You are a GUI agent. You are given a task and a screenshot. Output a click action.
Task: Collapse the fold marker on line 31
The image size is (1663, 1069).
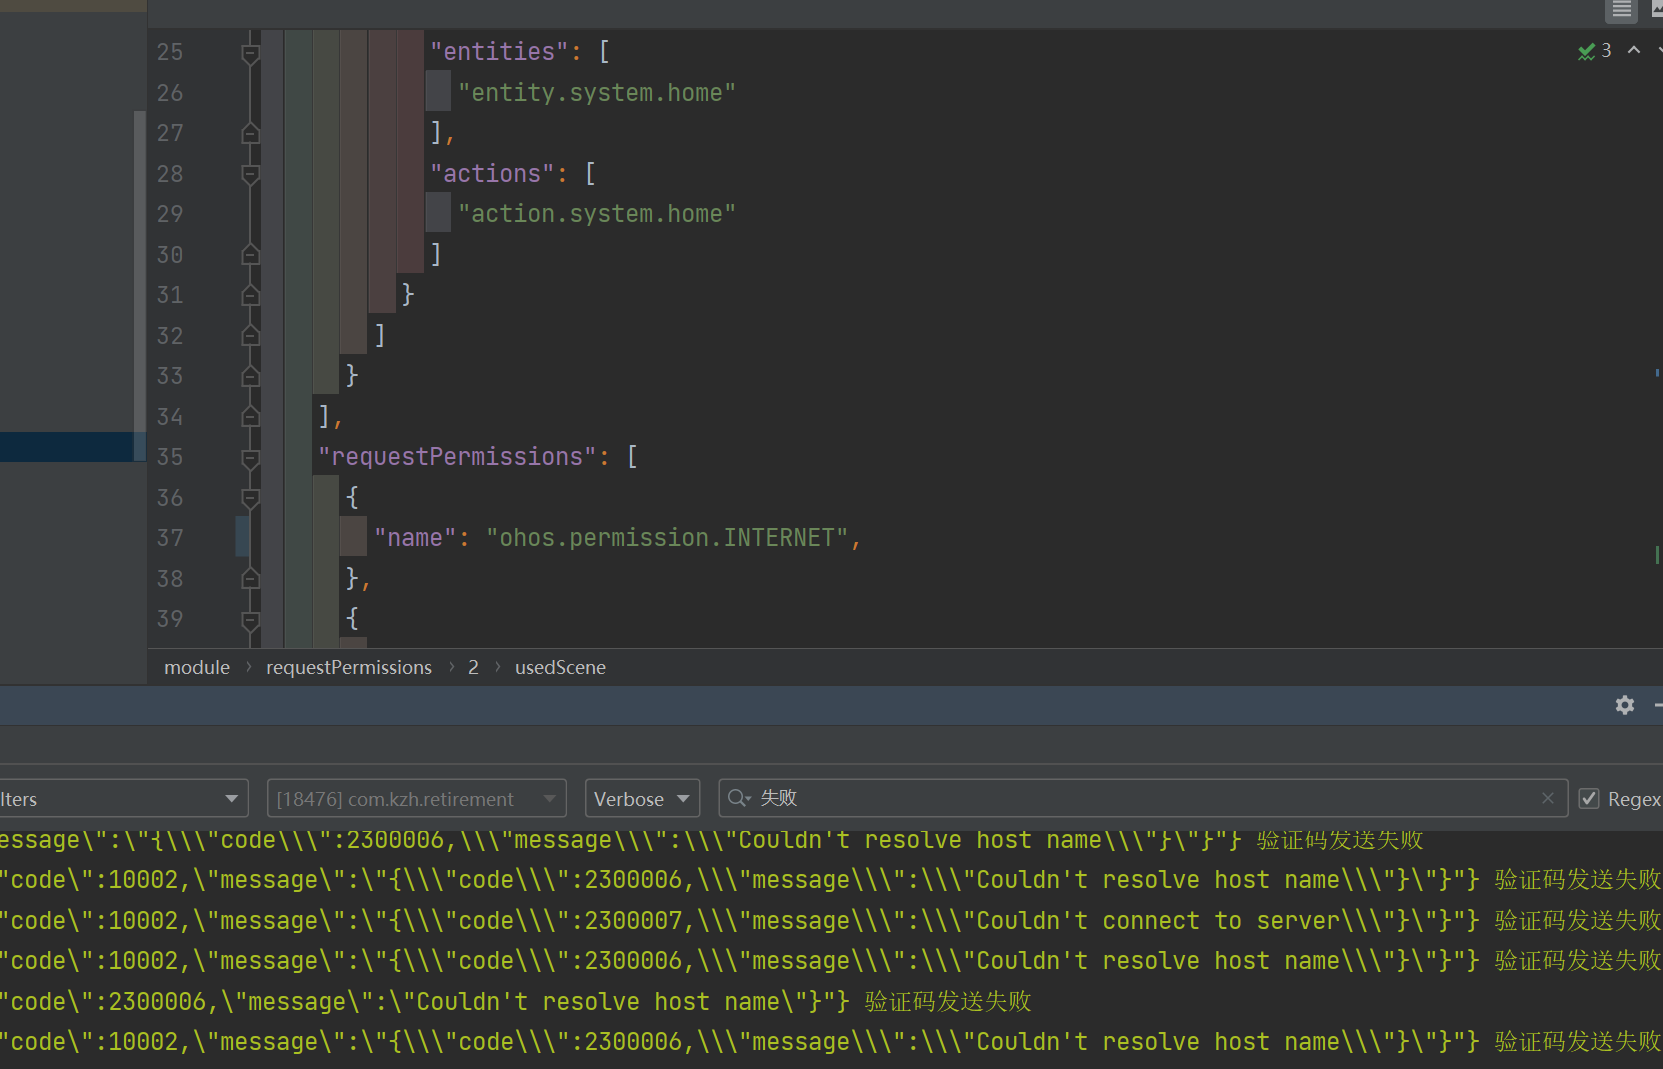pyautogui.click(x=251, y=295)
